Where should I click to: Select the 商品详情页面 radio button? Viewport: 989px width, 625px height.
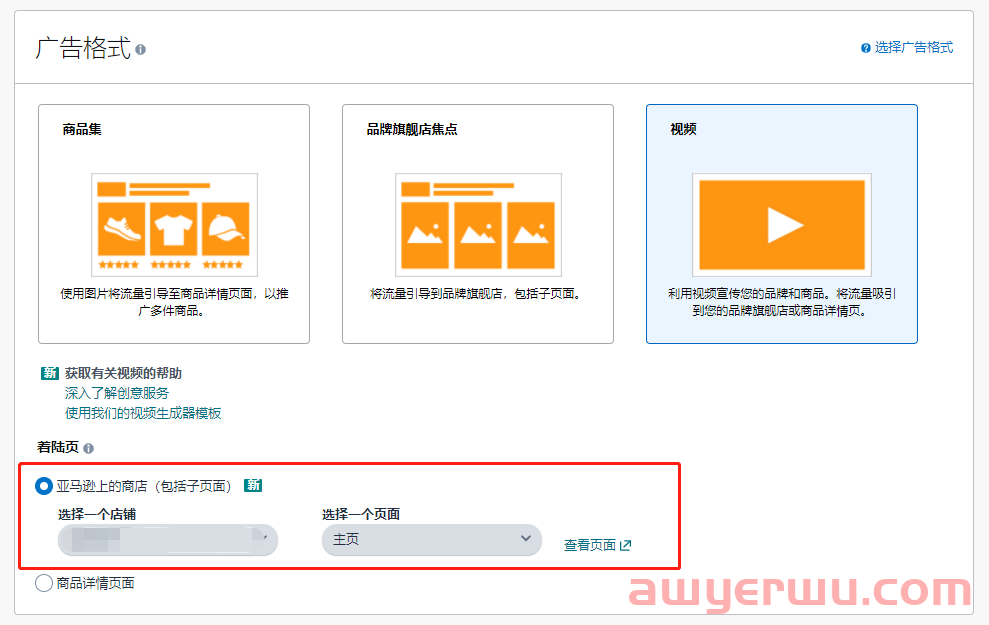tap(44, 583)
